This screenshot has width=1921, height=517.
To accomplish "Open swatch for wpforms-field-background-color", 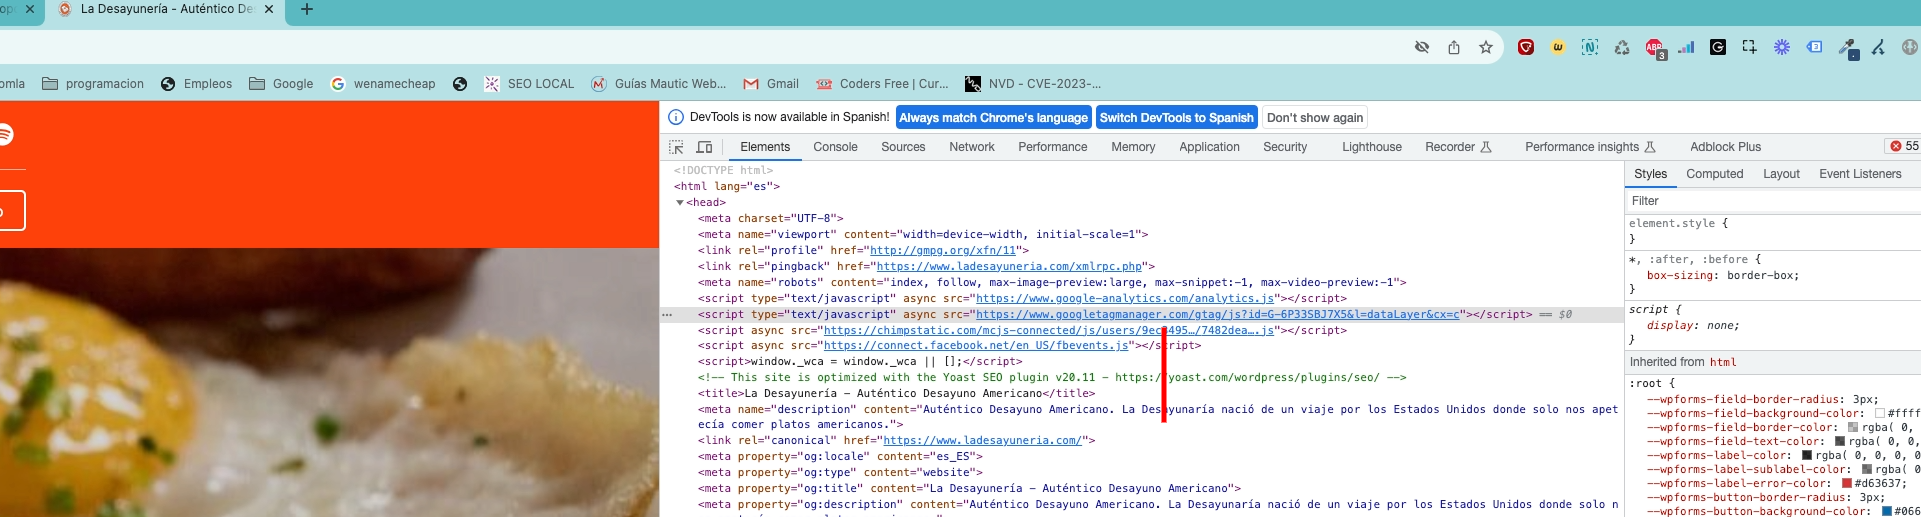I will (1880, 413).
